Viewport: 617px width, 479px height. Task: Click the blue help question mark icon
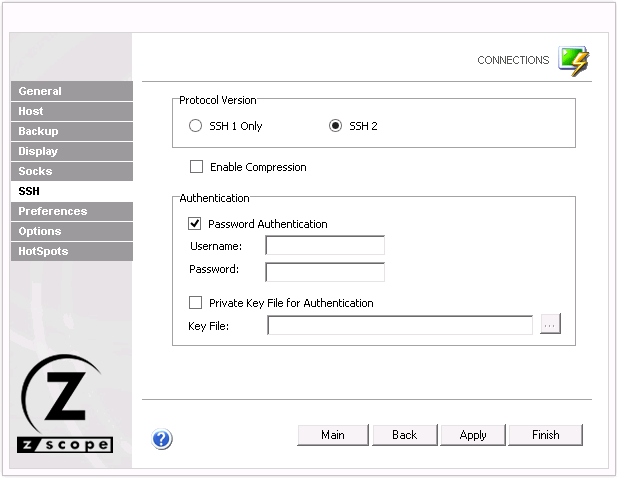(162, 438)
